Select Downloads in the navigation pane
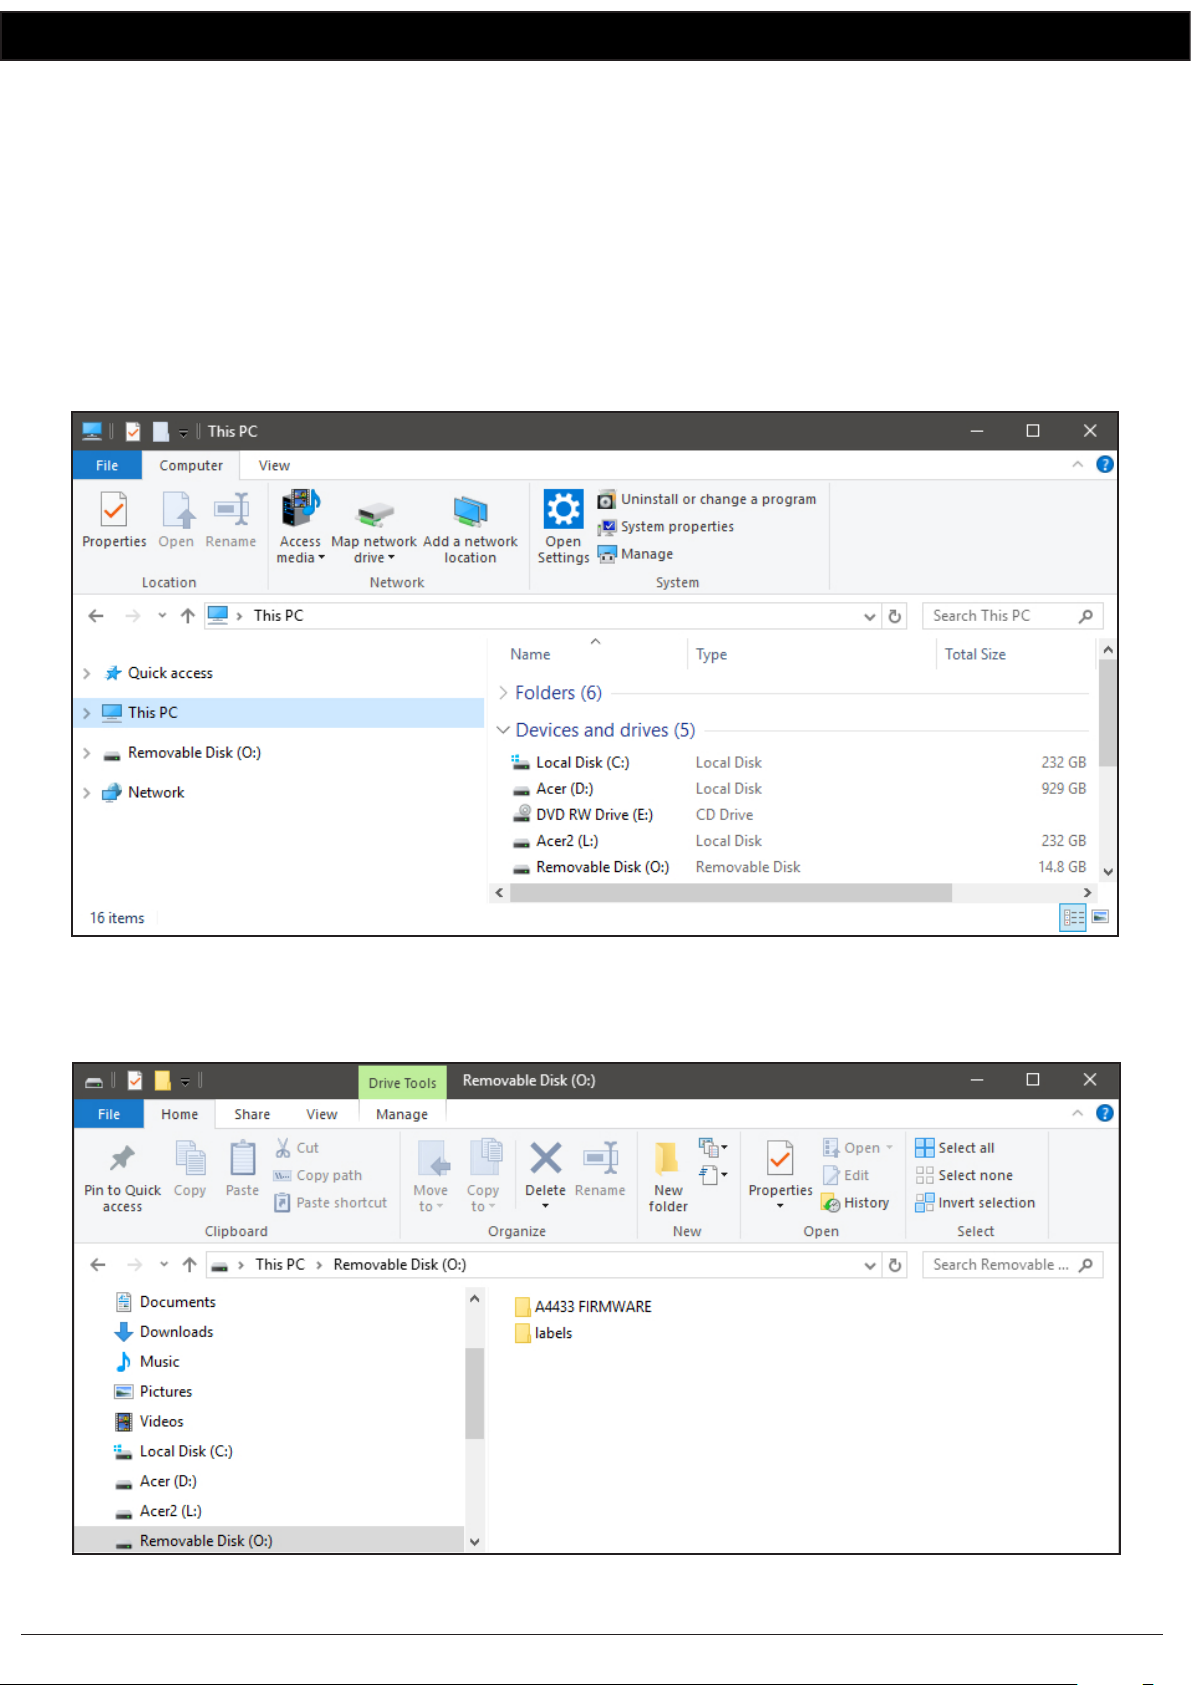This screenshot has width=1192, height=1685. click(x=164, y=1332)
